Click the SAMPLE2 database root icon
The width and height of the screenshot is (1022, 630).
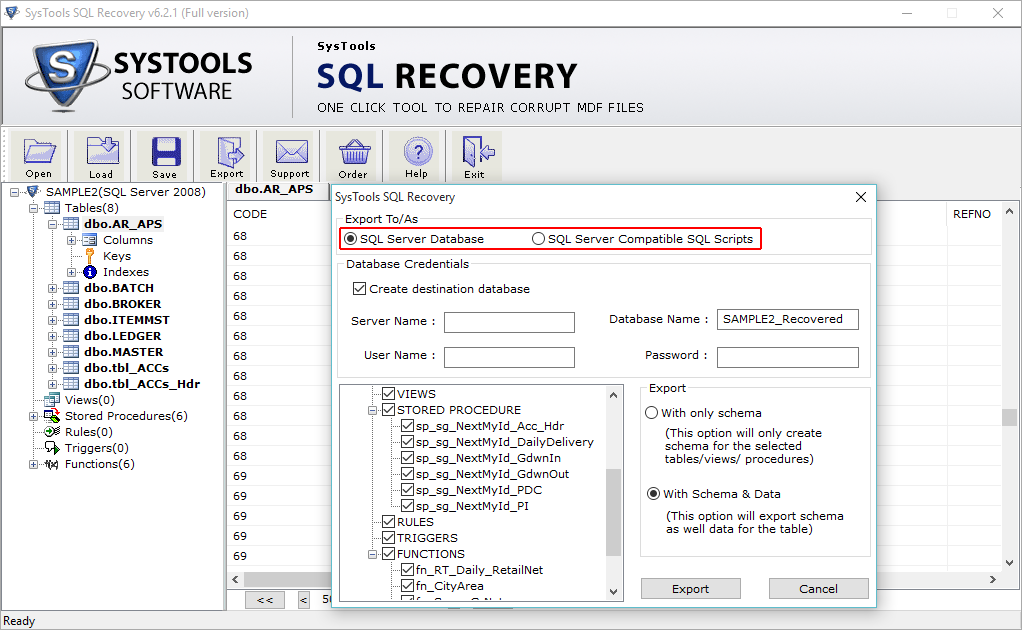pyautogui.click(x=32, y=192)
